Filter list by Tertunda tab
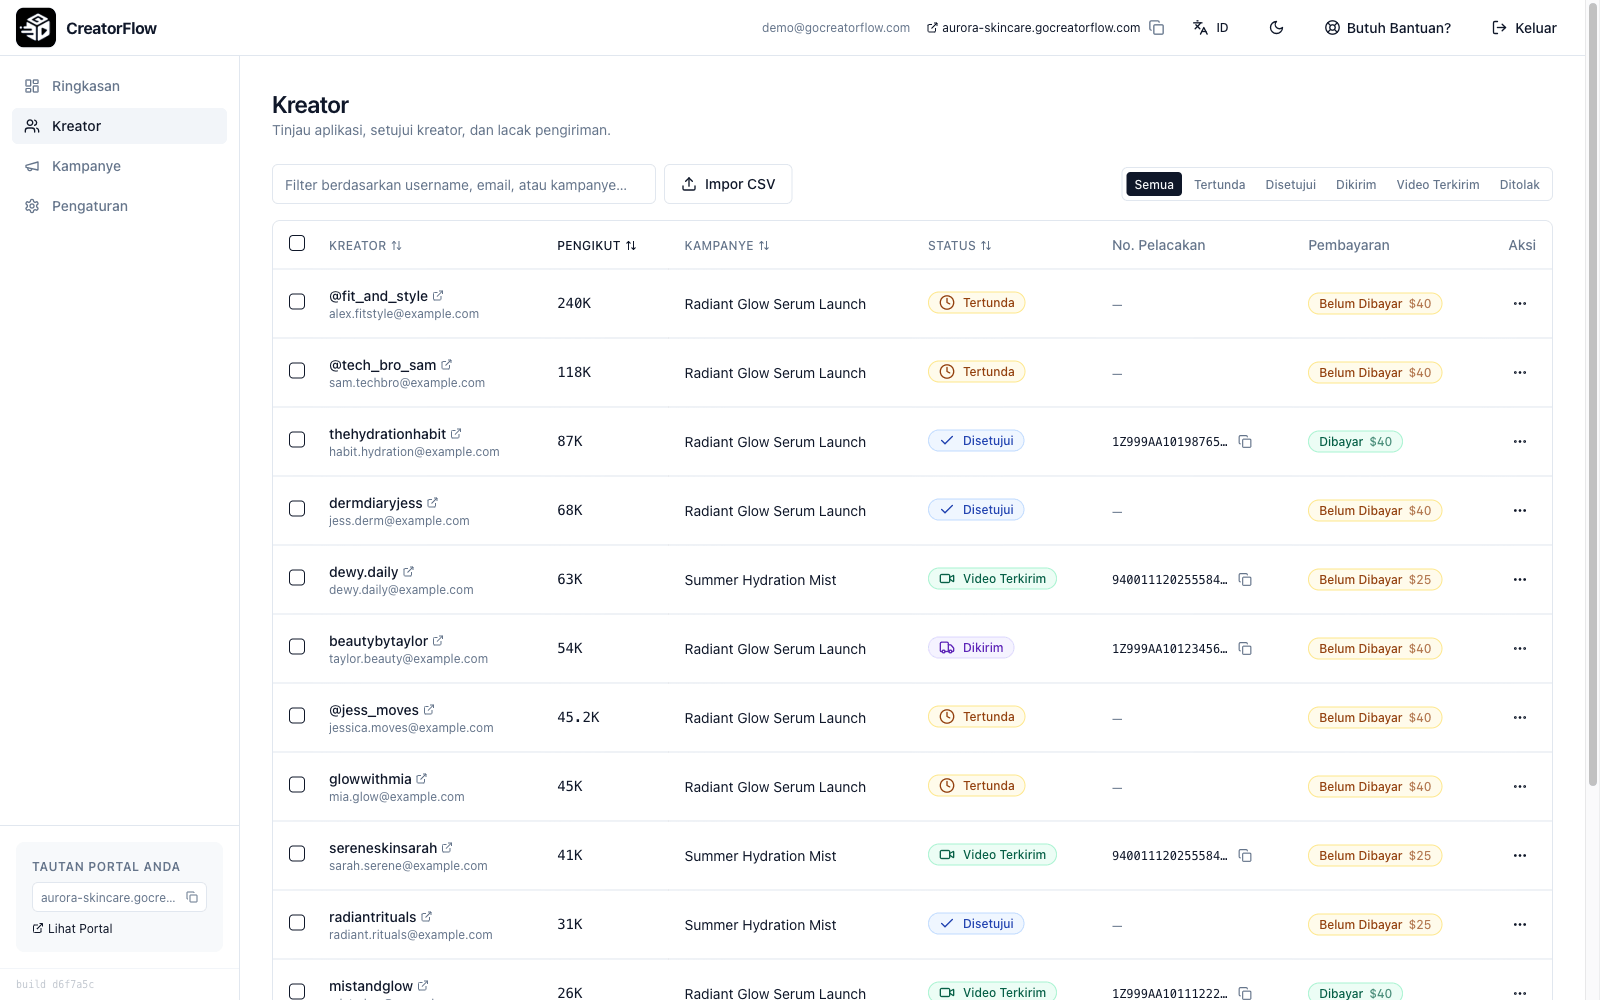This screenshot has width=1600, height=1000. pos(1219,185)
